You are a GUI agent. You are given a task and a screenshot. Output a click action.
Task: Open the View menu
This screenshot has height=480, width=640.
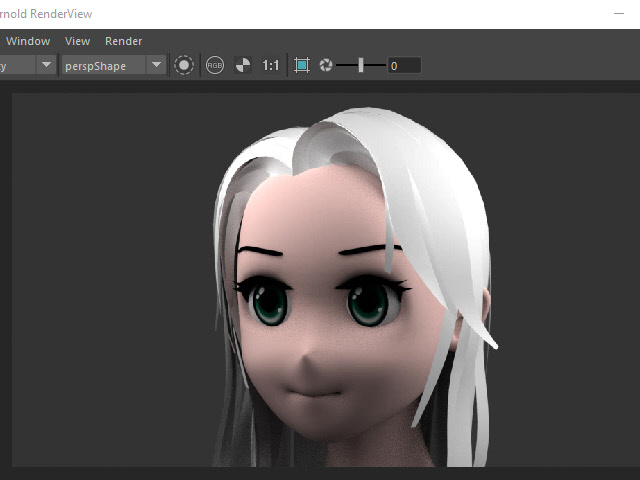(x=77, y=41)
